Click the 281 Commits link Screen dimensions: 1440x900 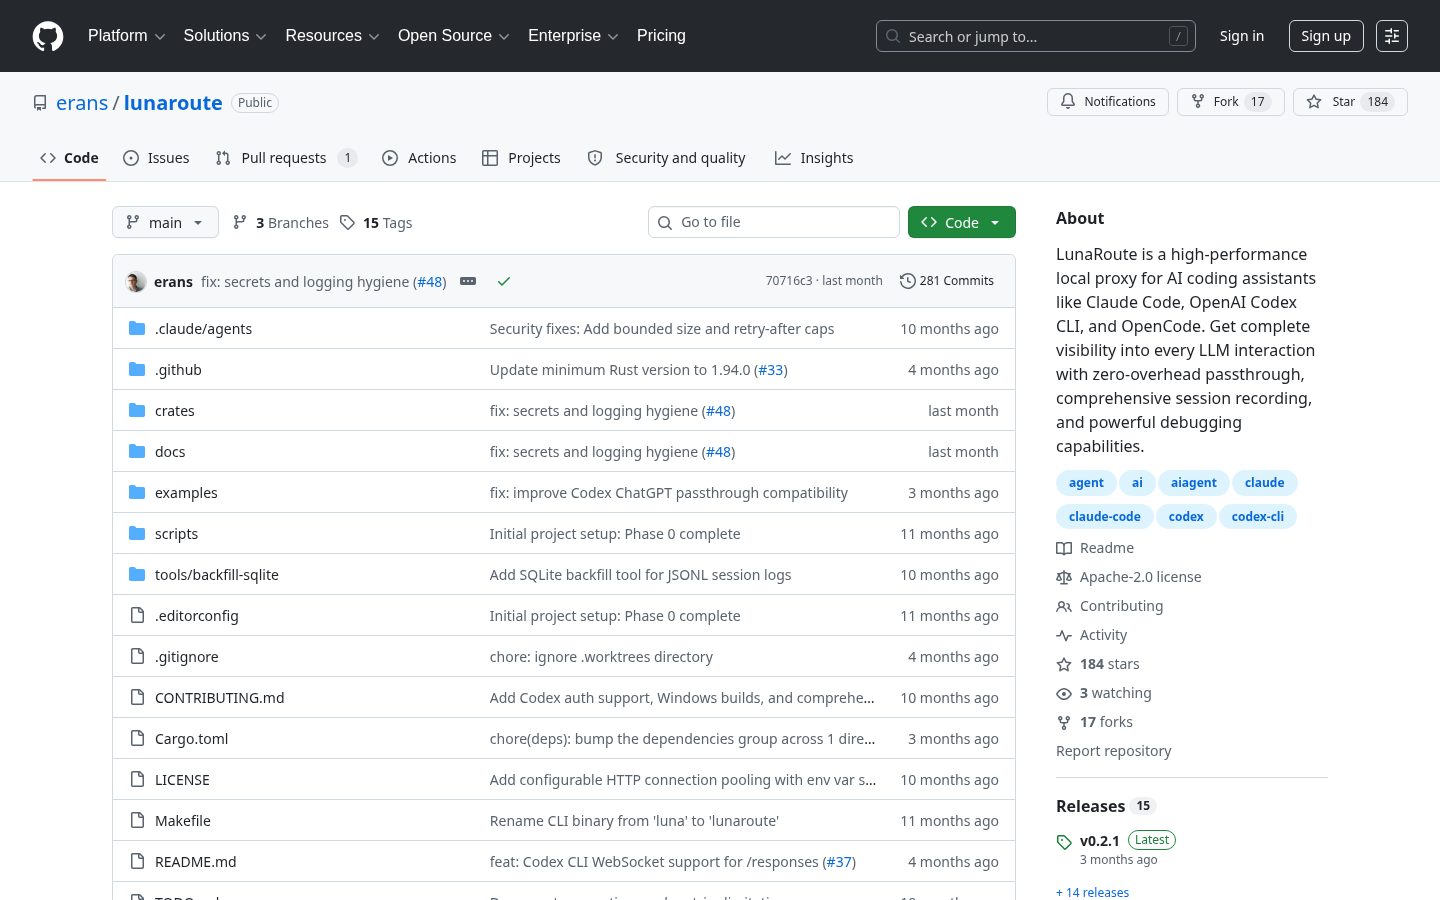click(946, 281)
